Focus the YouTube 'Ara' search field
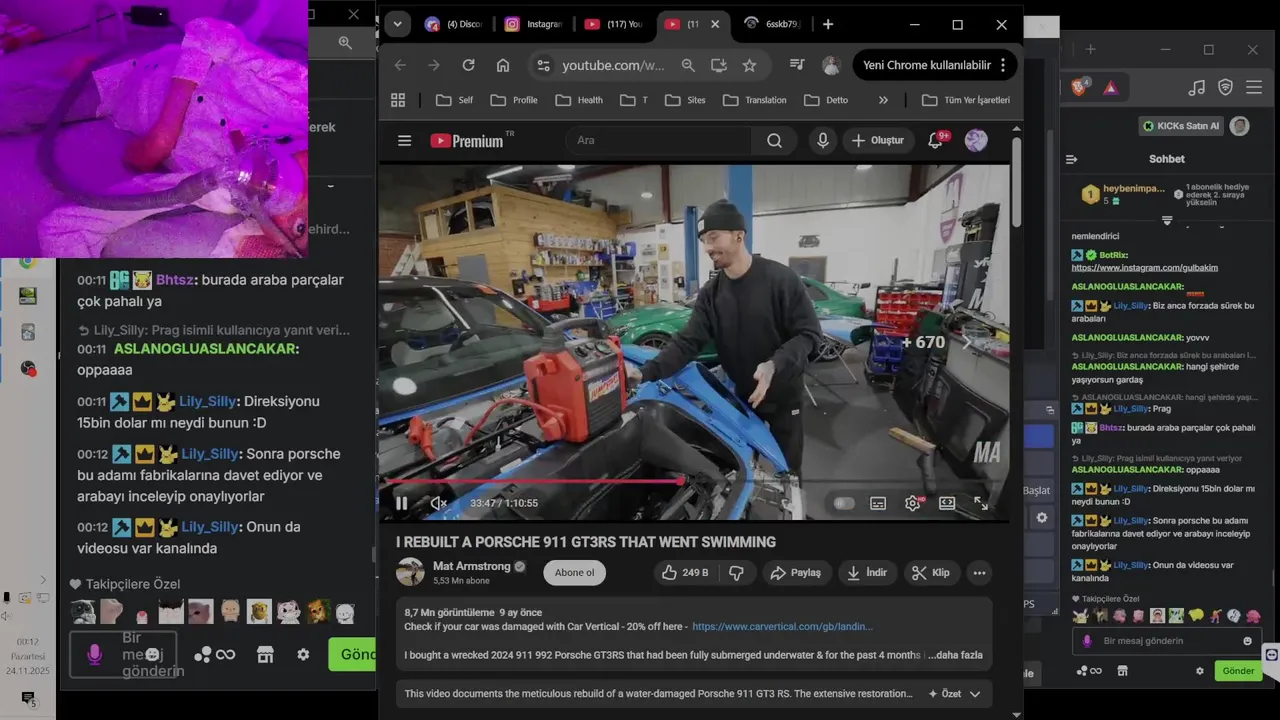1280x720 pixels. tap(660, 141)
